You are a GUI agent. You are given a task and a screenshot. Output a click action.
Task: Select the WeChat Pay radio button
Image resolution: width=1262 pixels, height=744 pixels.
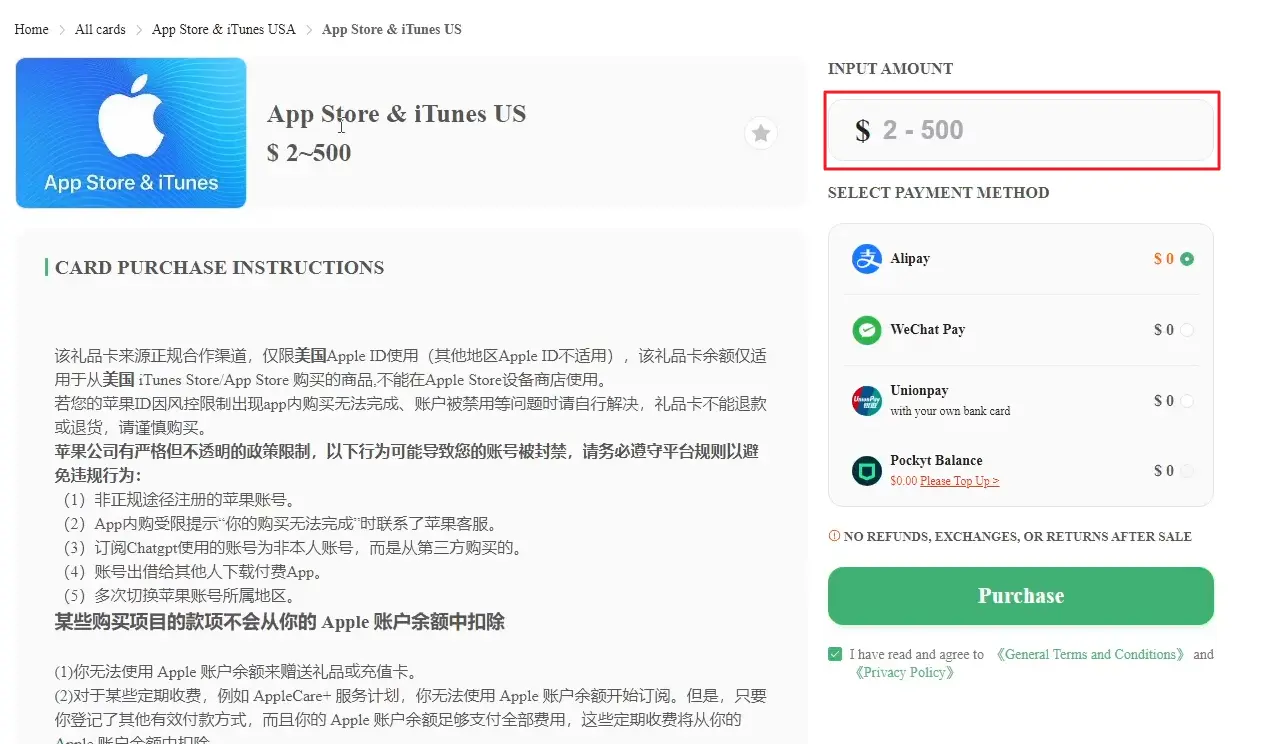click(1187, 330)
